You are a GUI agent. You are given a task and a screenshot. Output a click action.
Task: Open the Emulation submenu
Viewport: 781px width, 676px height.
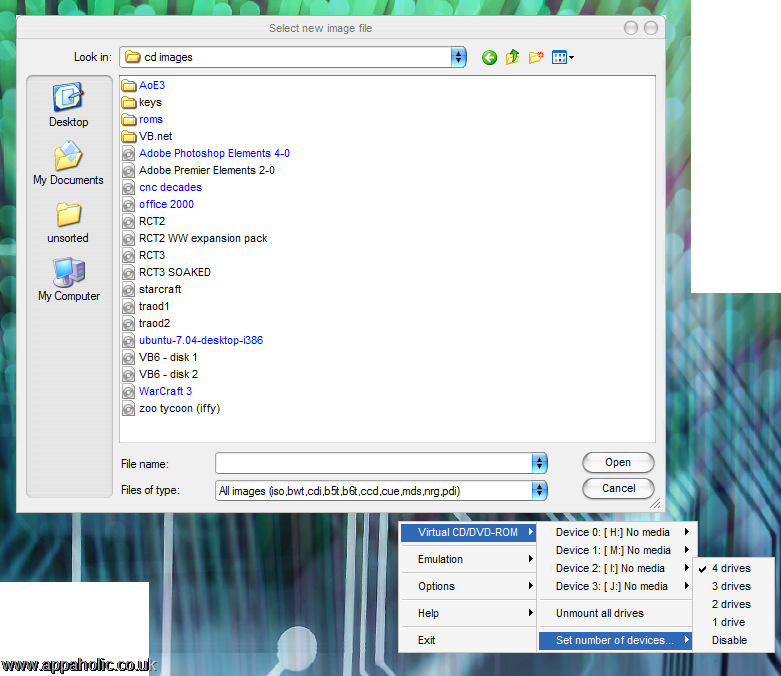pos(468,559)
